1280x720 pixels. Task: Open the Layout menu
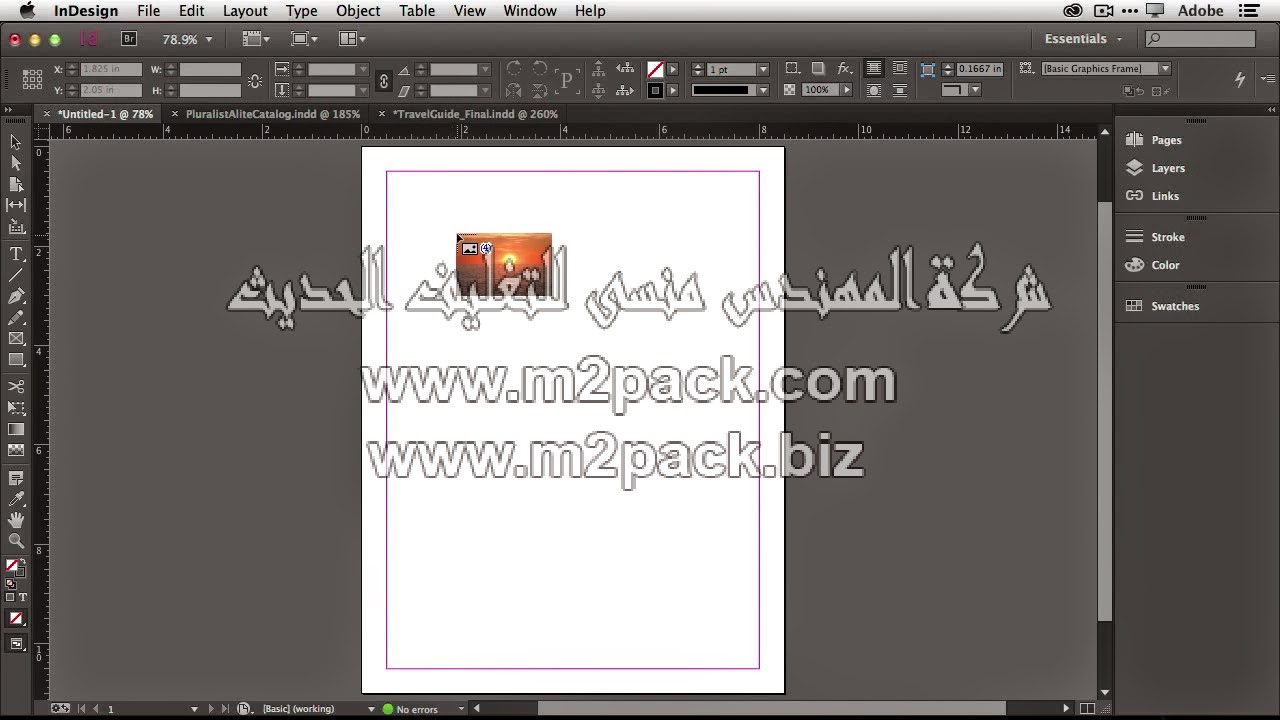245,11
